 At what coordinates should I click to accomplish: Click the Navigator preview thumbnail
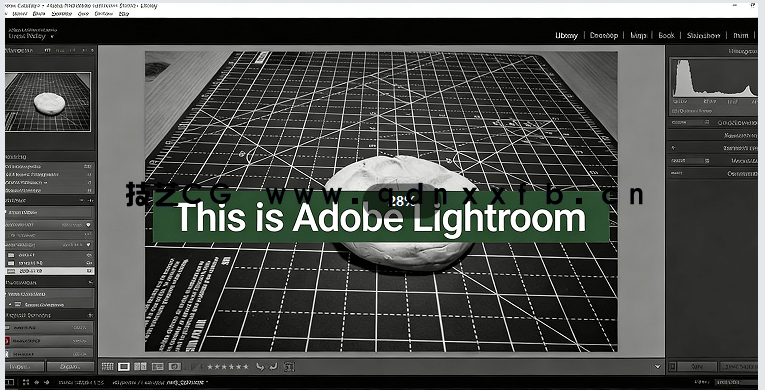(48, 102)
